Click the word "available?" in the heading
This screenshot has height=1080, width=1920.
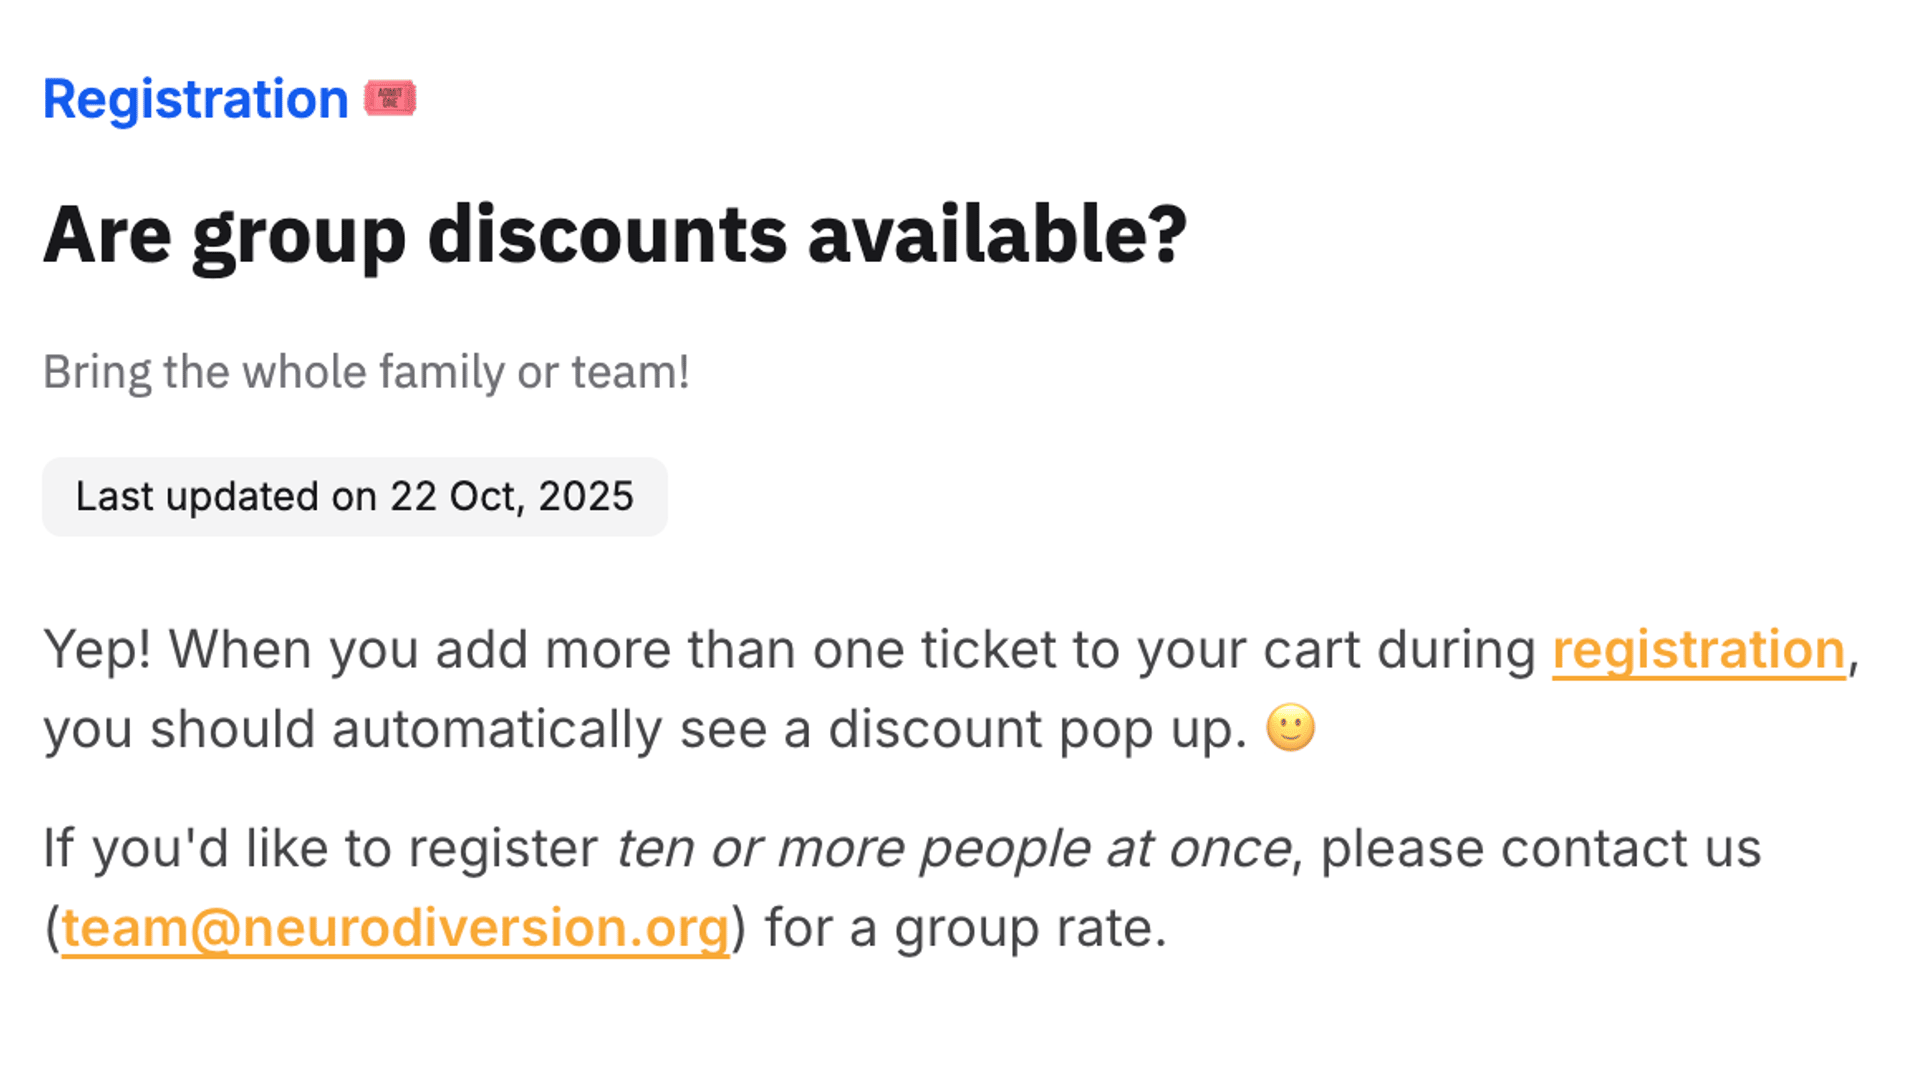click(x=997, y=234)
